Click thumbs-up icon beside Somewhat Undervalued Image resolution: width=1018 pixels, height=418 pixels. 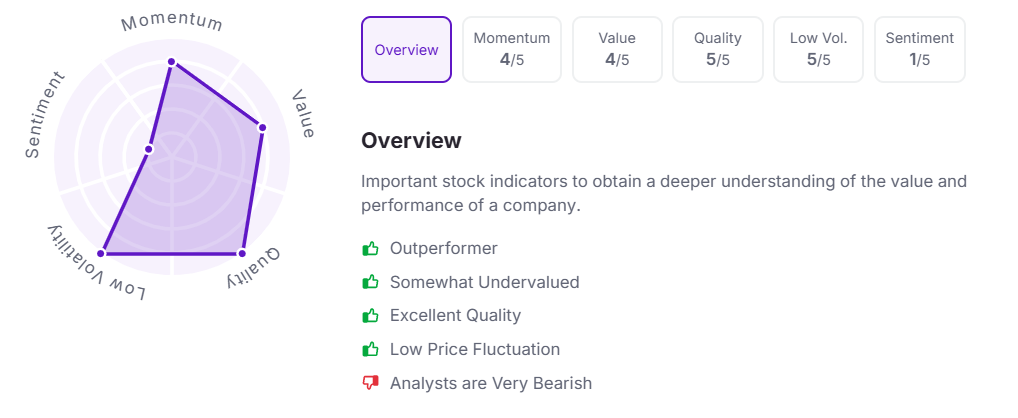[371, 283]
